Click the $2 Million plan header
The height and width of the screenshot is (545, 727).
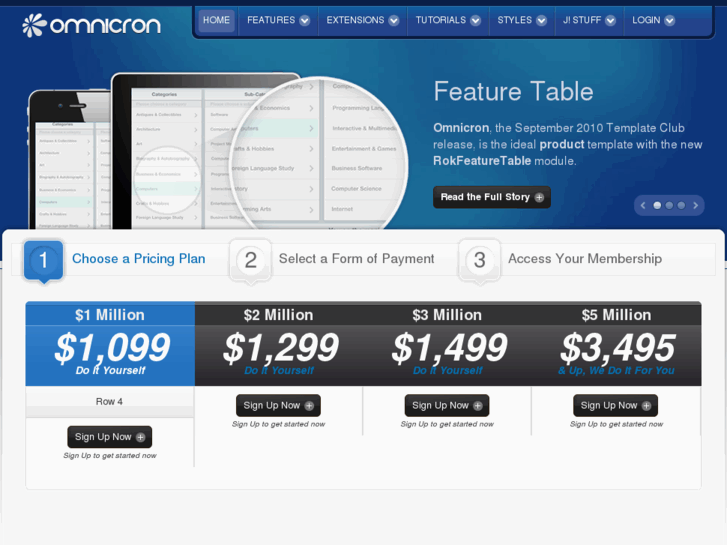(x=279, y=315)
